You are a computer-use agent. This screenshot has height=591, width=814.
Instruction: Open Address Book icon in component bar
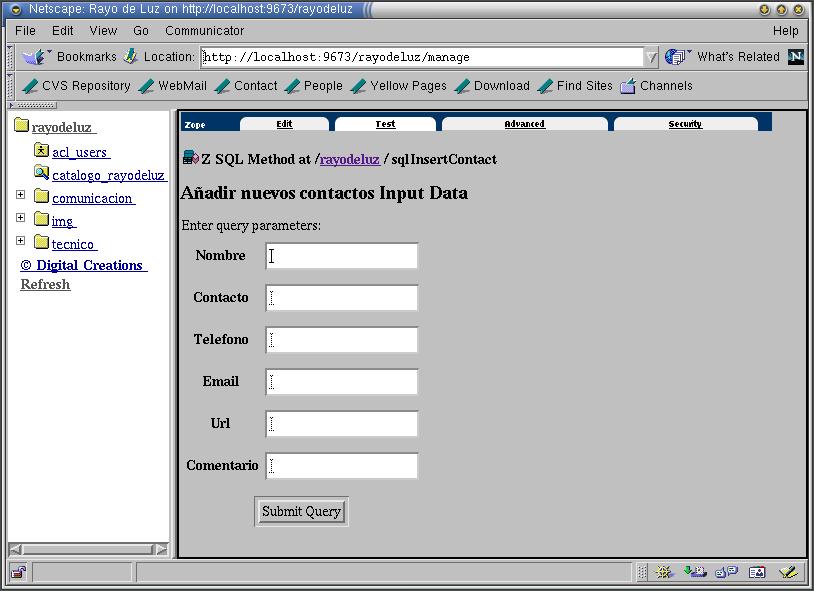[757, 572]
